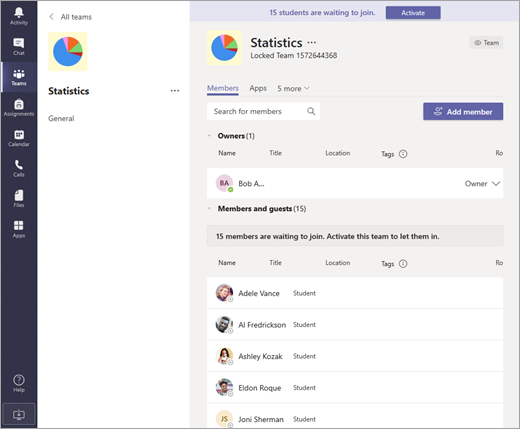Click the Activate button in banner

(x=413, y=13)
